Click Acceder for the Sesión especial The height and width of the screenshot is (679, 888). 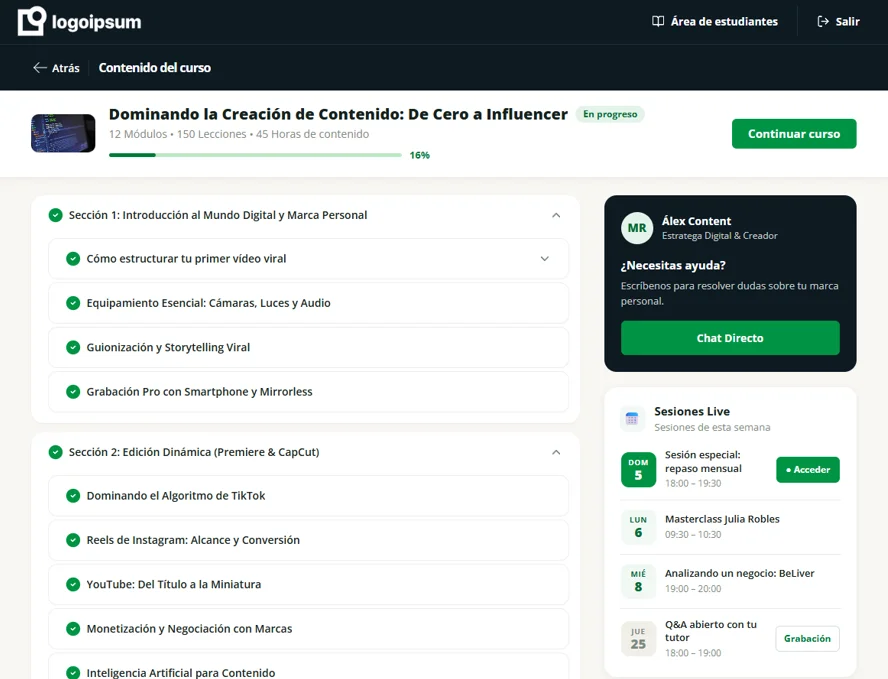pyautogui.click(x=808, y=469)
